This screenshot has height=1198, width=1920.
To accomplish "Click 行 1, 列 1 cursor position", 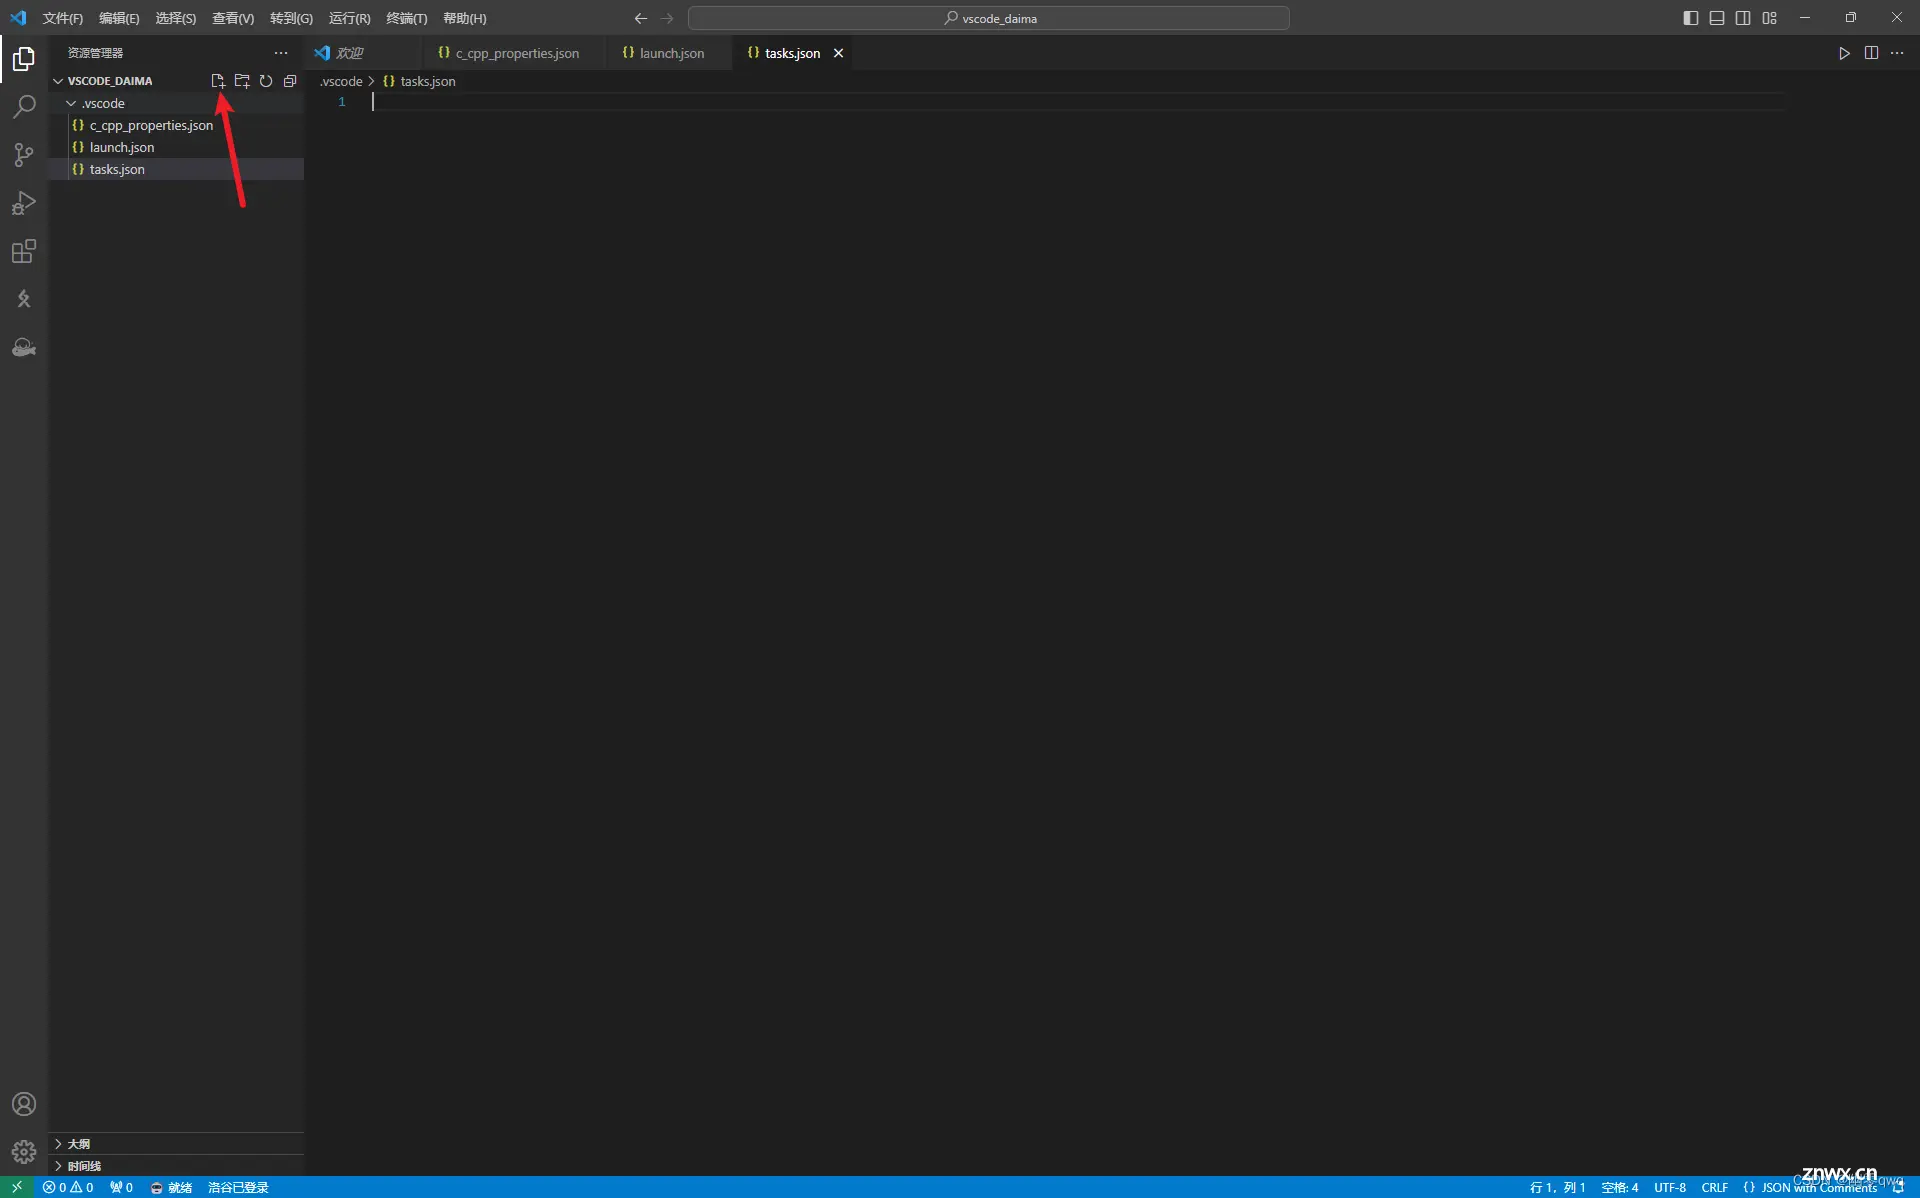I will tap(1557, 1187).
